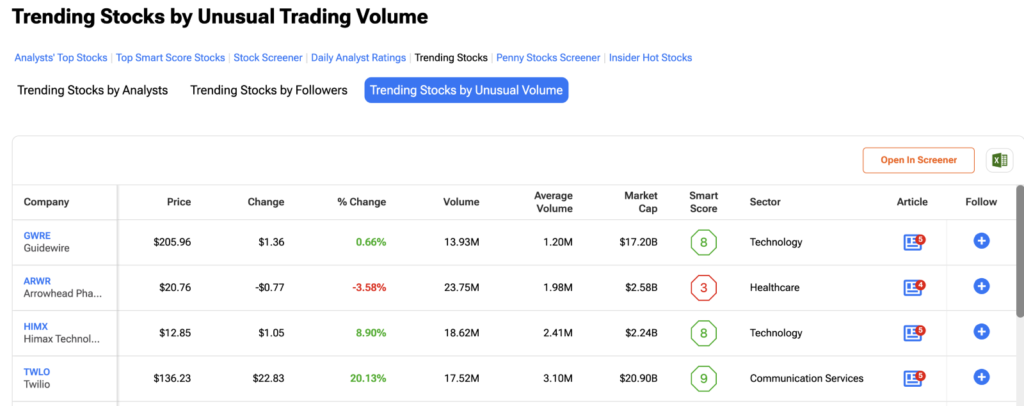Switch to Trending Stocks by Analysts tab
Image resolution: width=1024 pixels, height=406 pixels.
[x=93, y=90]
